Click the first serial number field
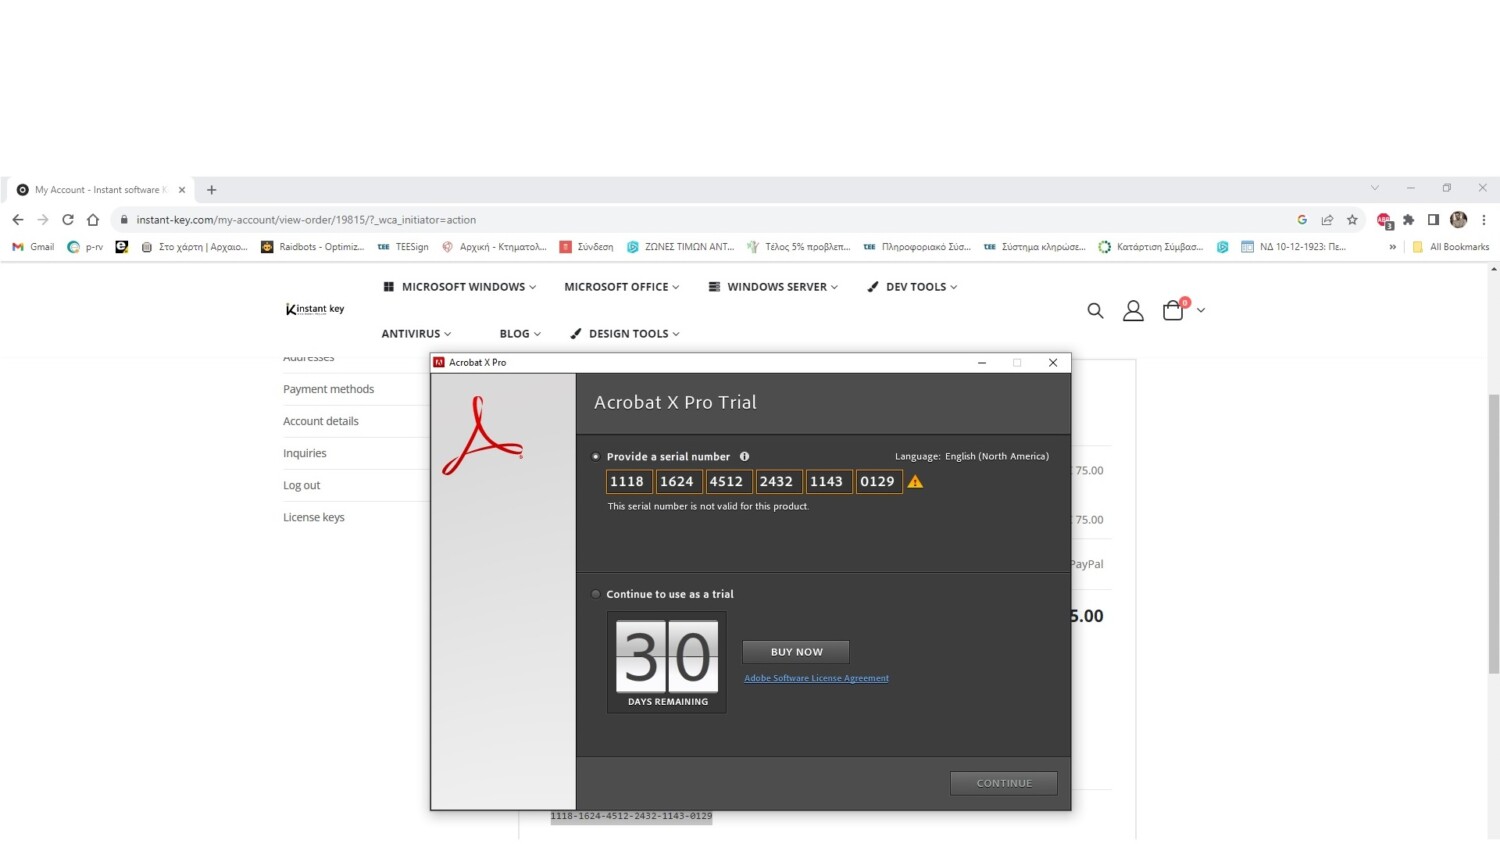The height and width of the screenshot is (844, 1500). (628, 482)
